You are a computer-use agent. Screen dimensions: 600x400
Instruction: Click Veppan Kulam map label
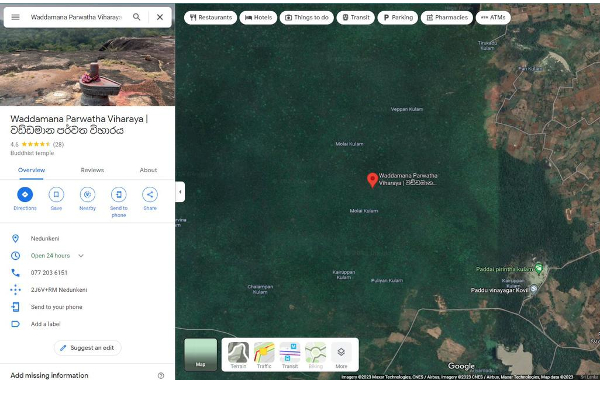pos(407,109)
